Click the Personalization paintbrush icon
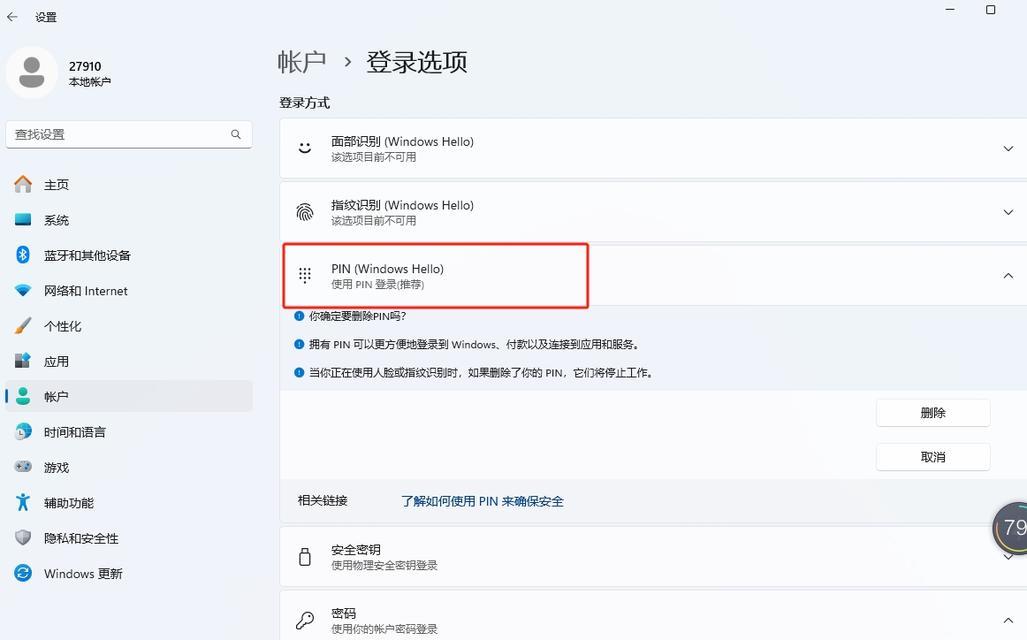Viewport: 1027px width, 640px height. coord(23,326)
